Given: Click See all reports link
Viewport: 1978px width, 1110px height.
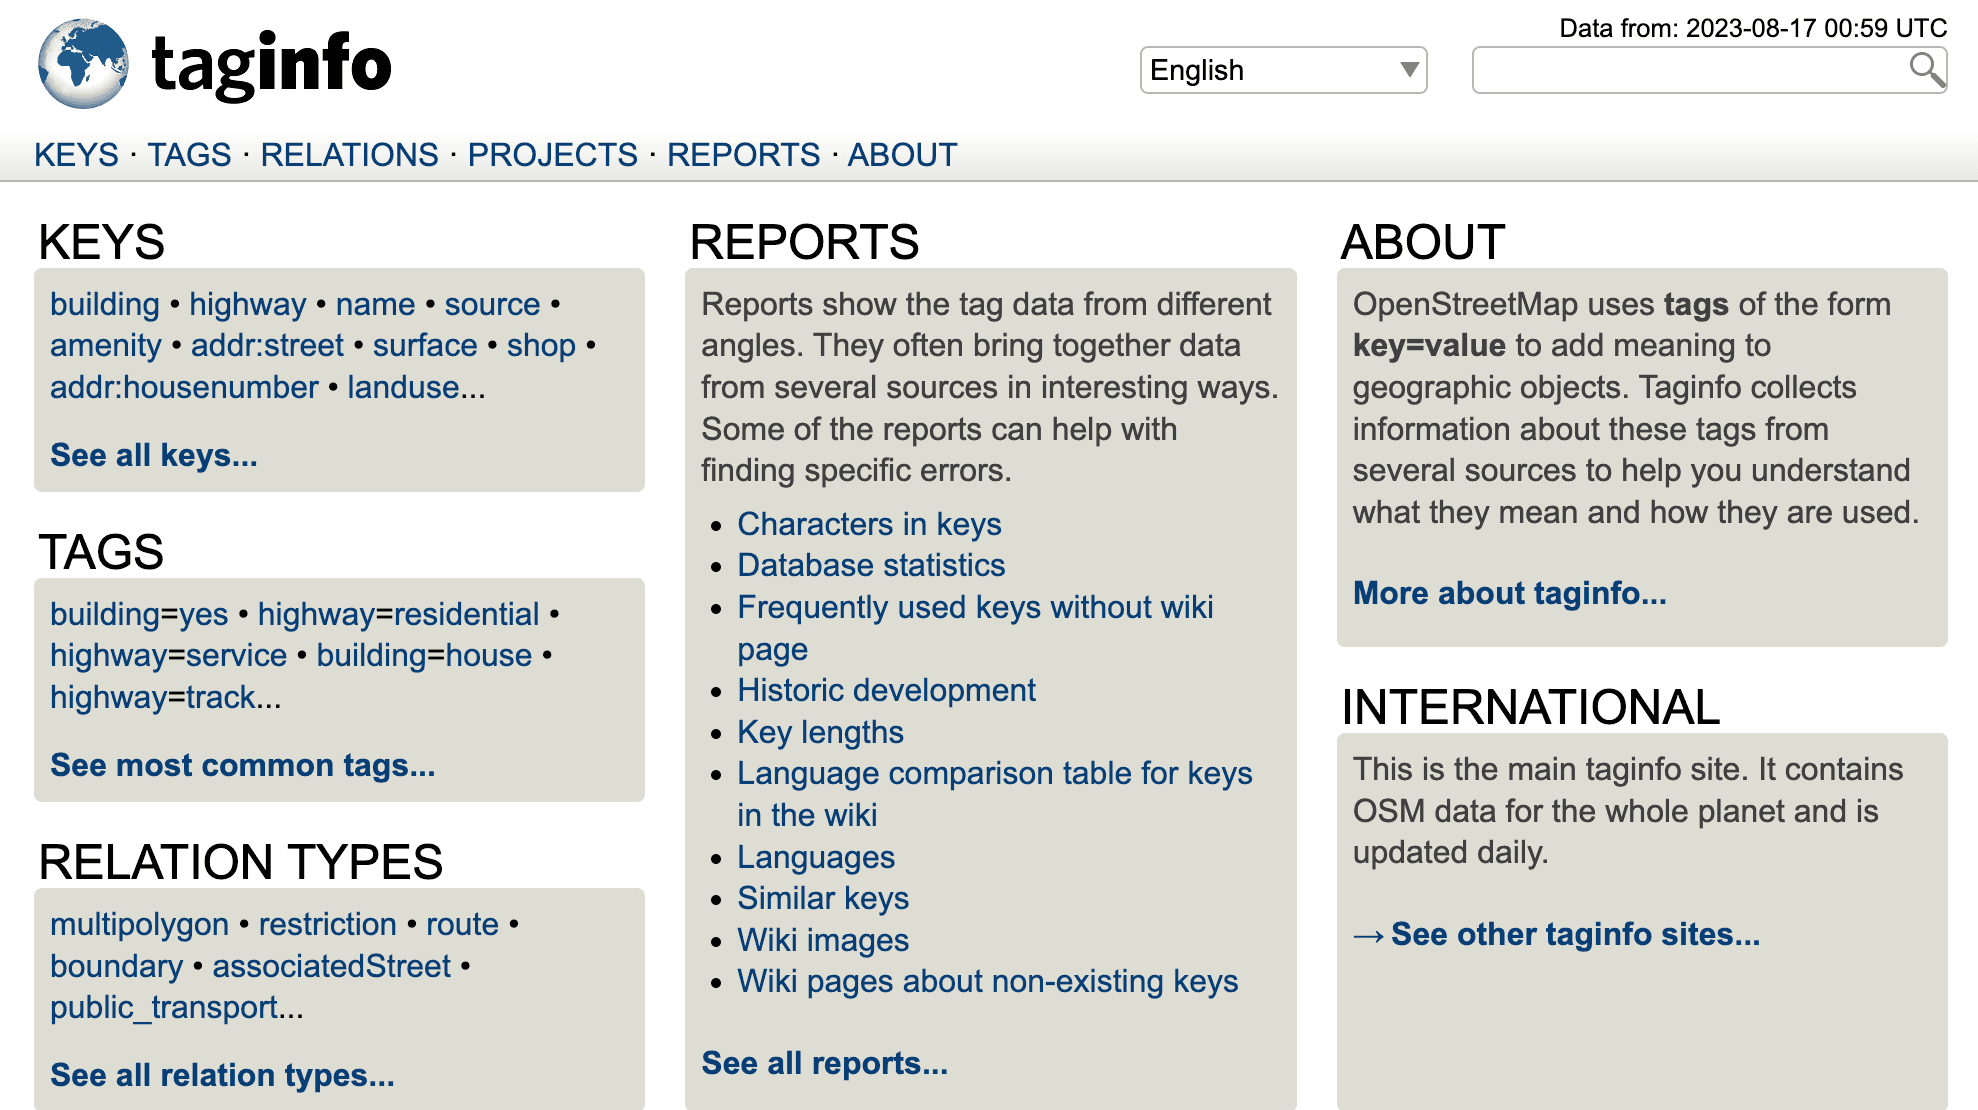Looking at the screenshot, I should 824,1064.
